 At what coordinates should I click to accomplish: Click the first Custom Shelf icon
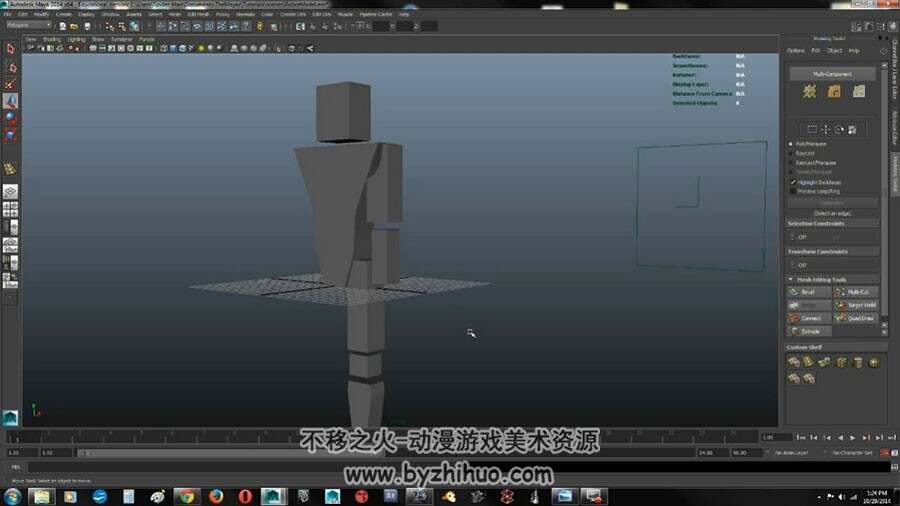[794, 362]
